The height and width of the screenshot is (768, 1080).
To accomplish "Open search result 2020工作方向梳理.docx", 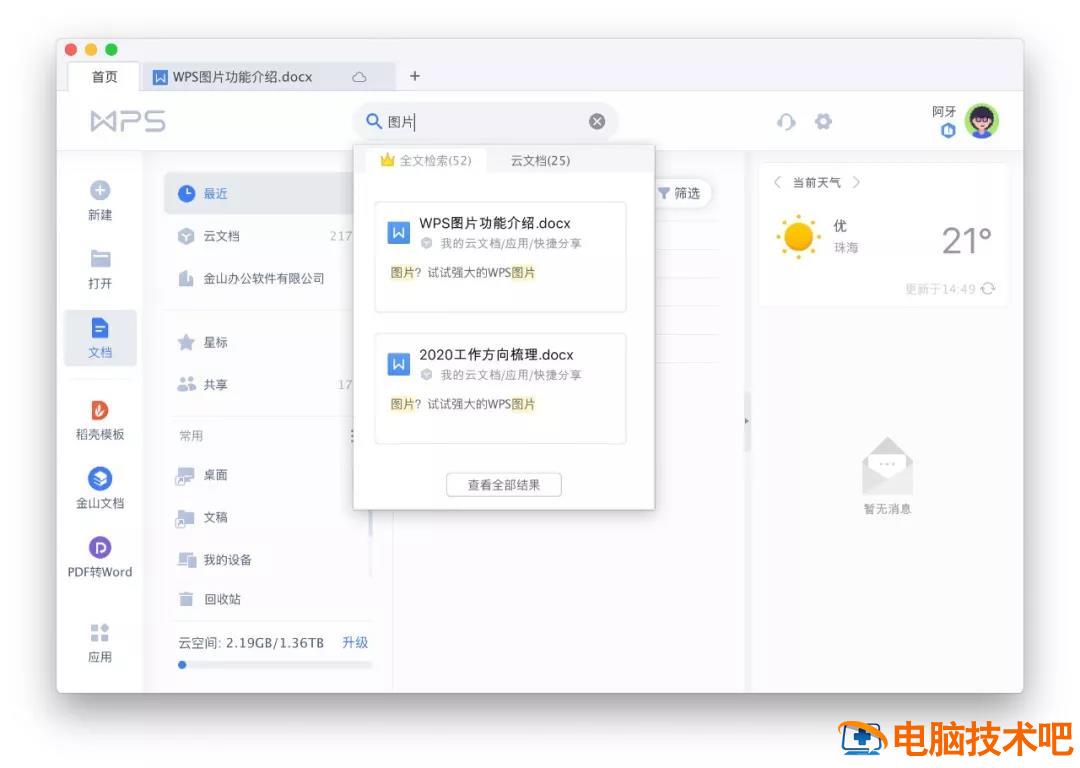I will pos(501,388).
